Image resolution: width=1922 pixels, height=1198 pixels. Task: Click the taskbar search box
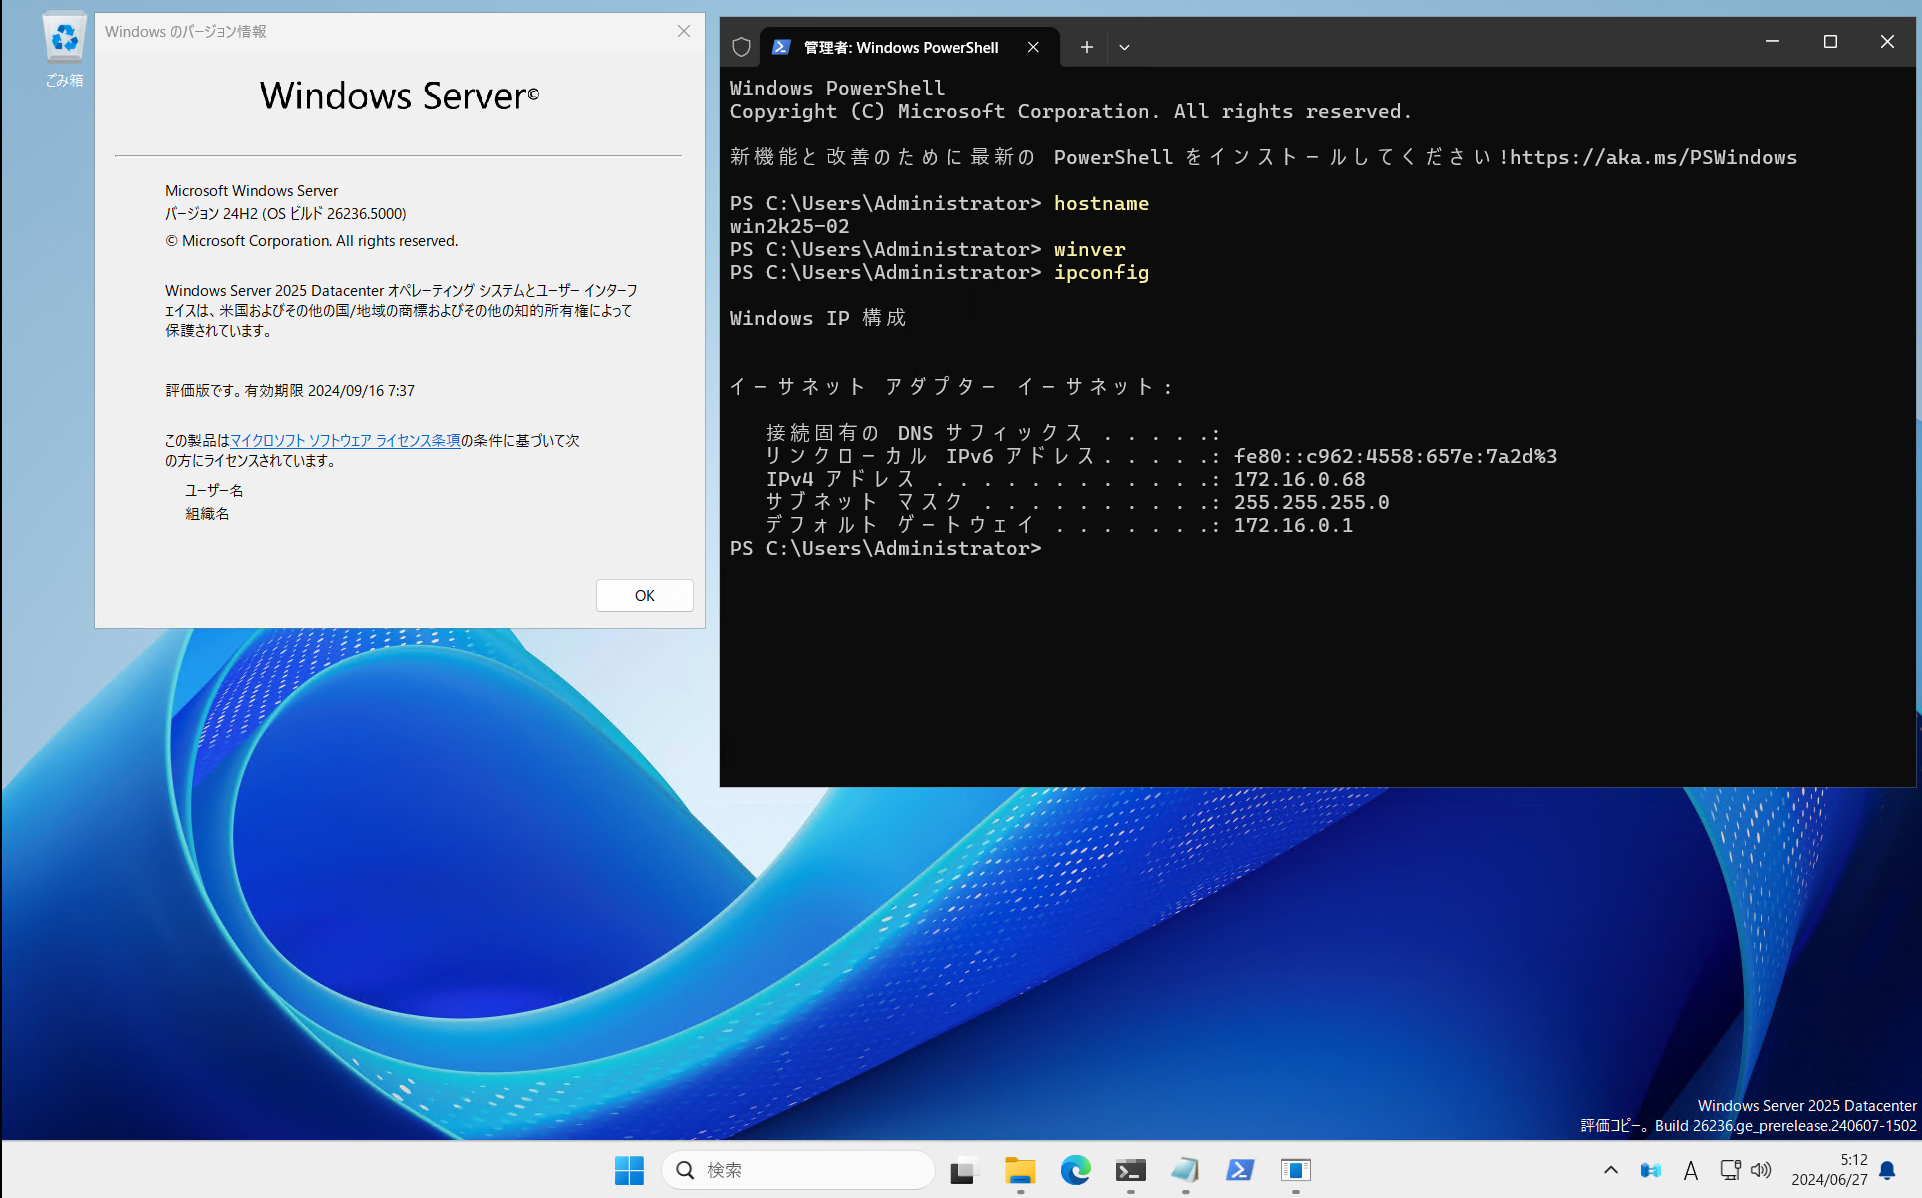coord(800,1170)
